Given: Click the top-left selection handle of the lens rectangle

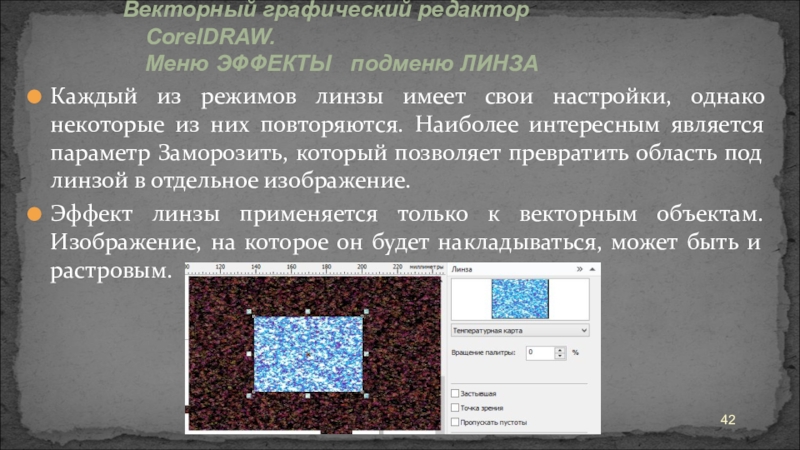Looking at the screenshot, I should coord(249,311).
